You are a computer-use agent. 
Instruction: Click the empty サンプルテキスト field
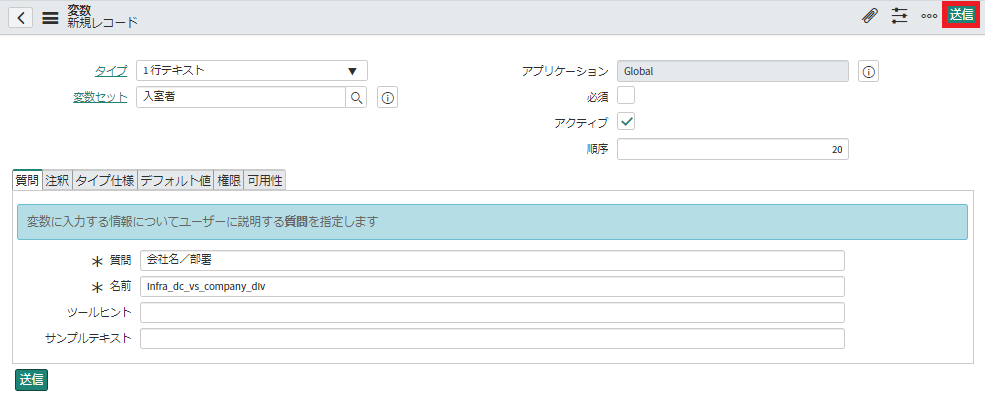point(492,338)
